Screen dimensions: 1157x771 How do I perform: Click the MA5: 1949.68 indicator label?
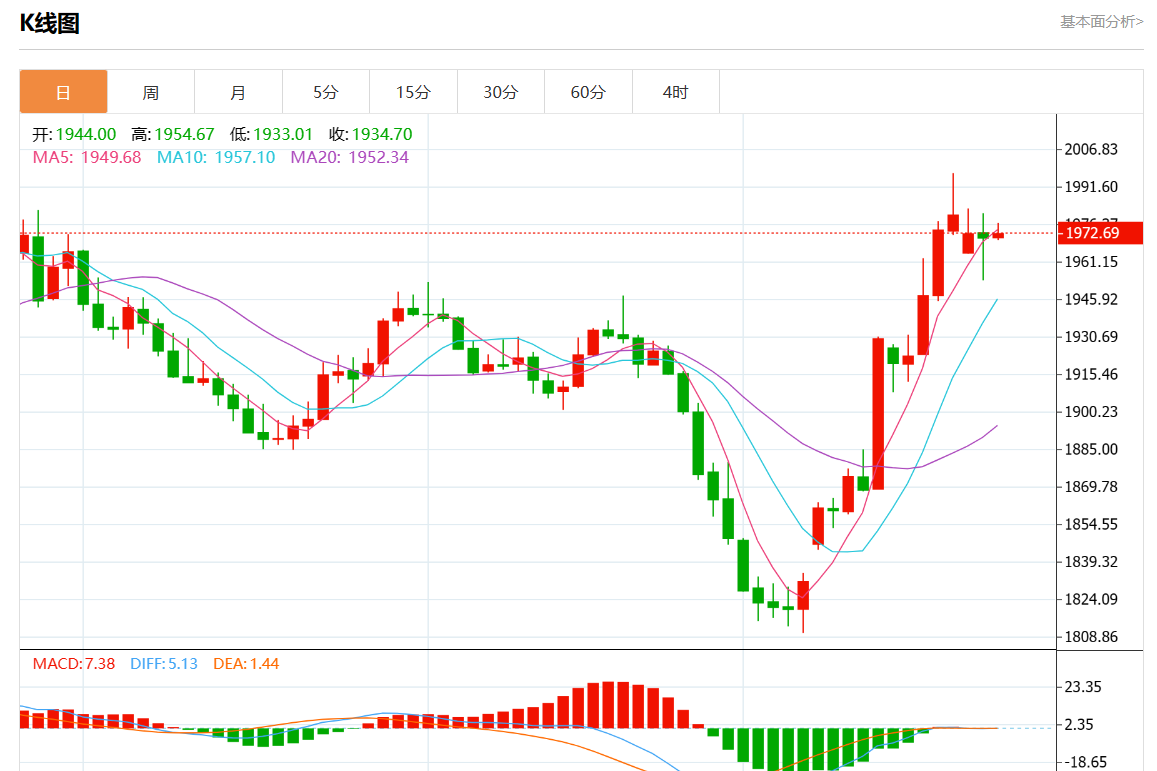point(87,157)
